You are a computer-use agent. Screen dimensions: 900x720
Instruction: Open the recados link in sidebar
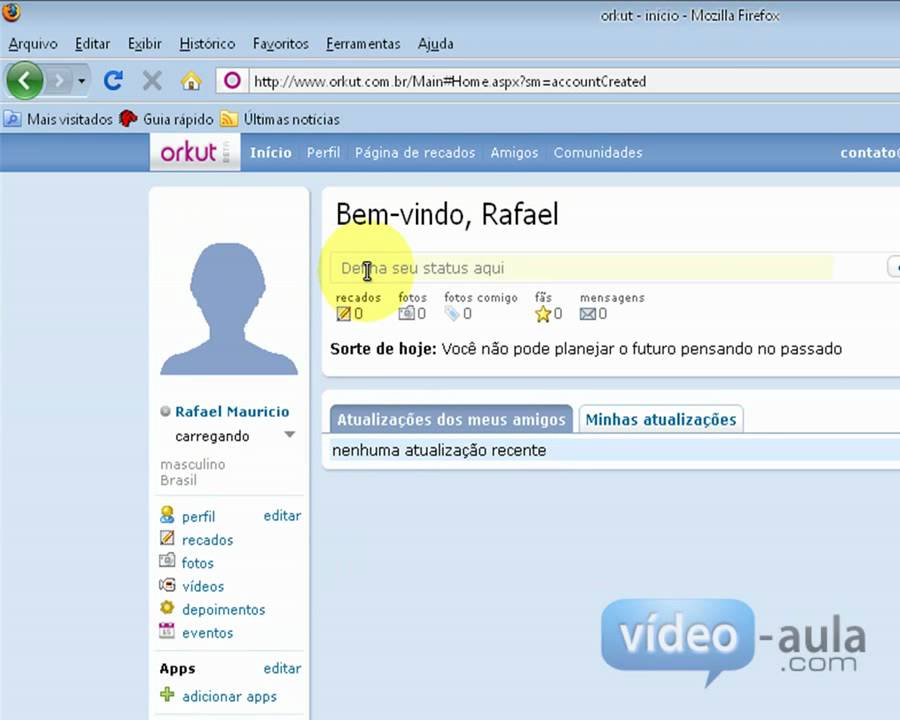(x=207, y=540)
